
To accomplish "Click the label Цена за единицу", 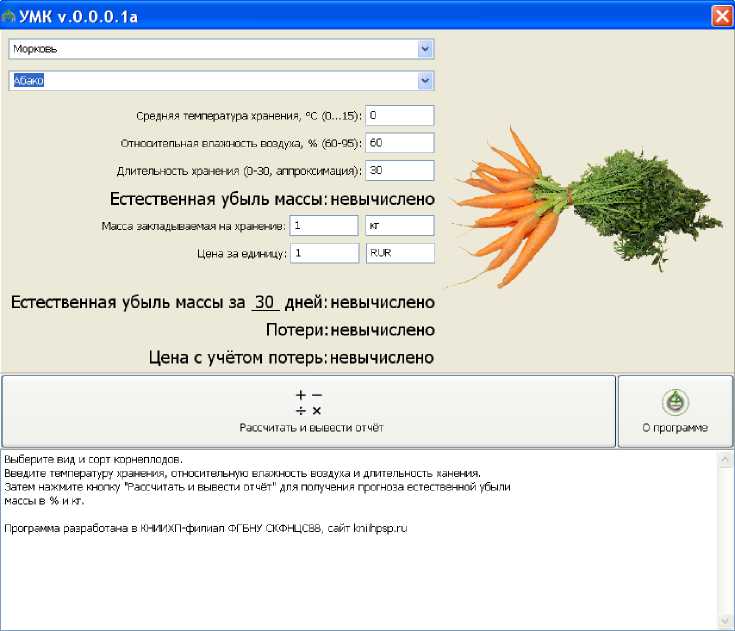I will click(x=242, y=254).
